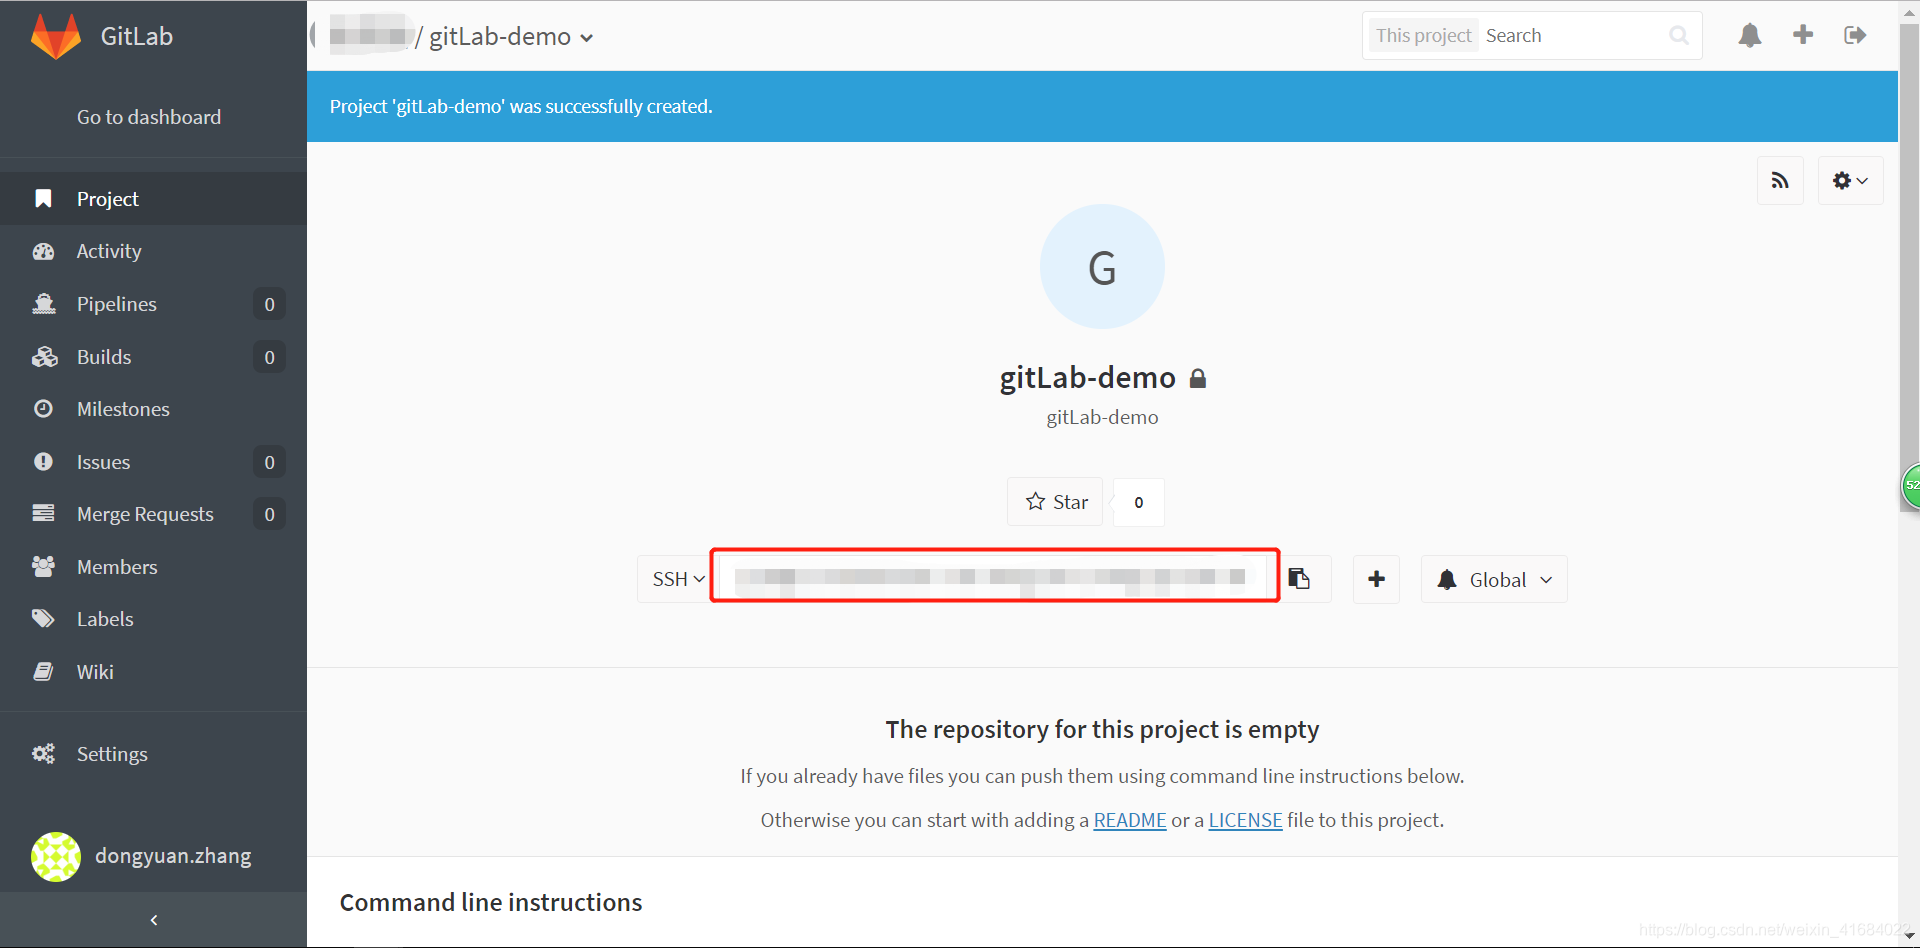Click the plus button beside clone URL
This screenshot has width=1920, height=948.
[x=1376, y=579]
